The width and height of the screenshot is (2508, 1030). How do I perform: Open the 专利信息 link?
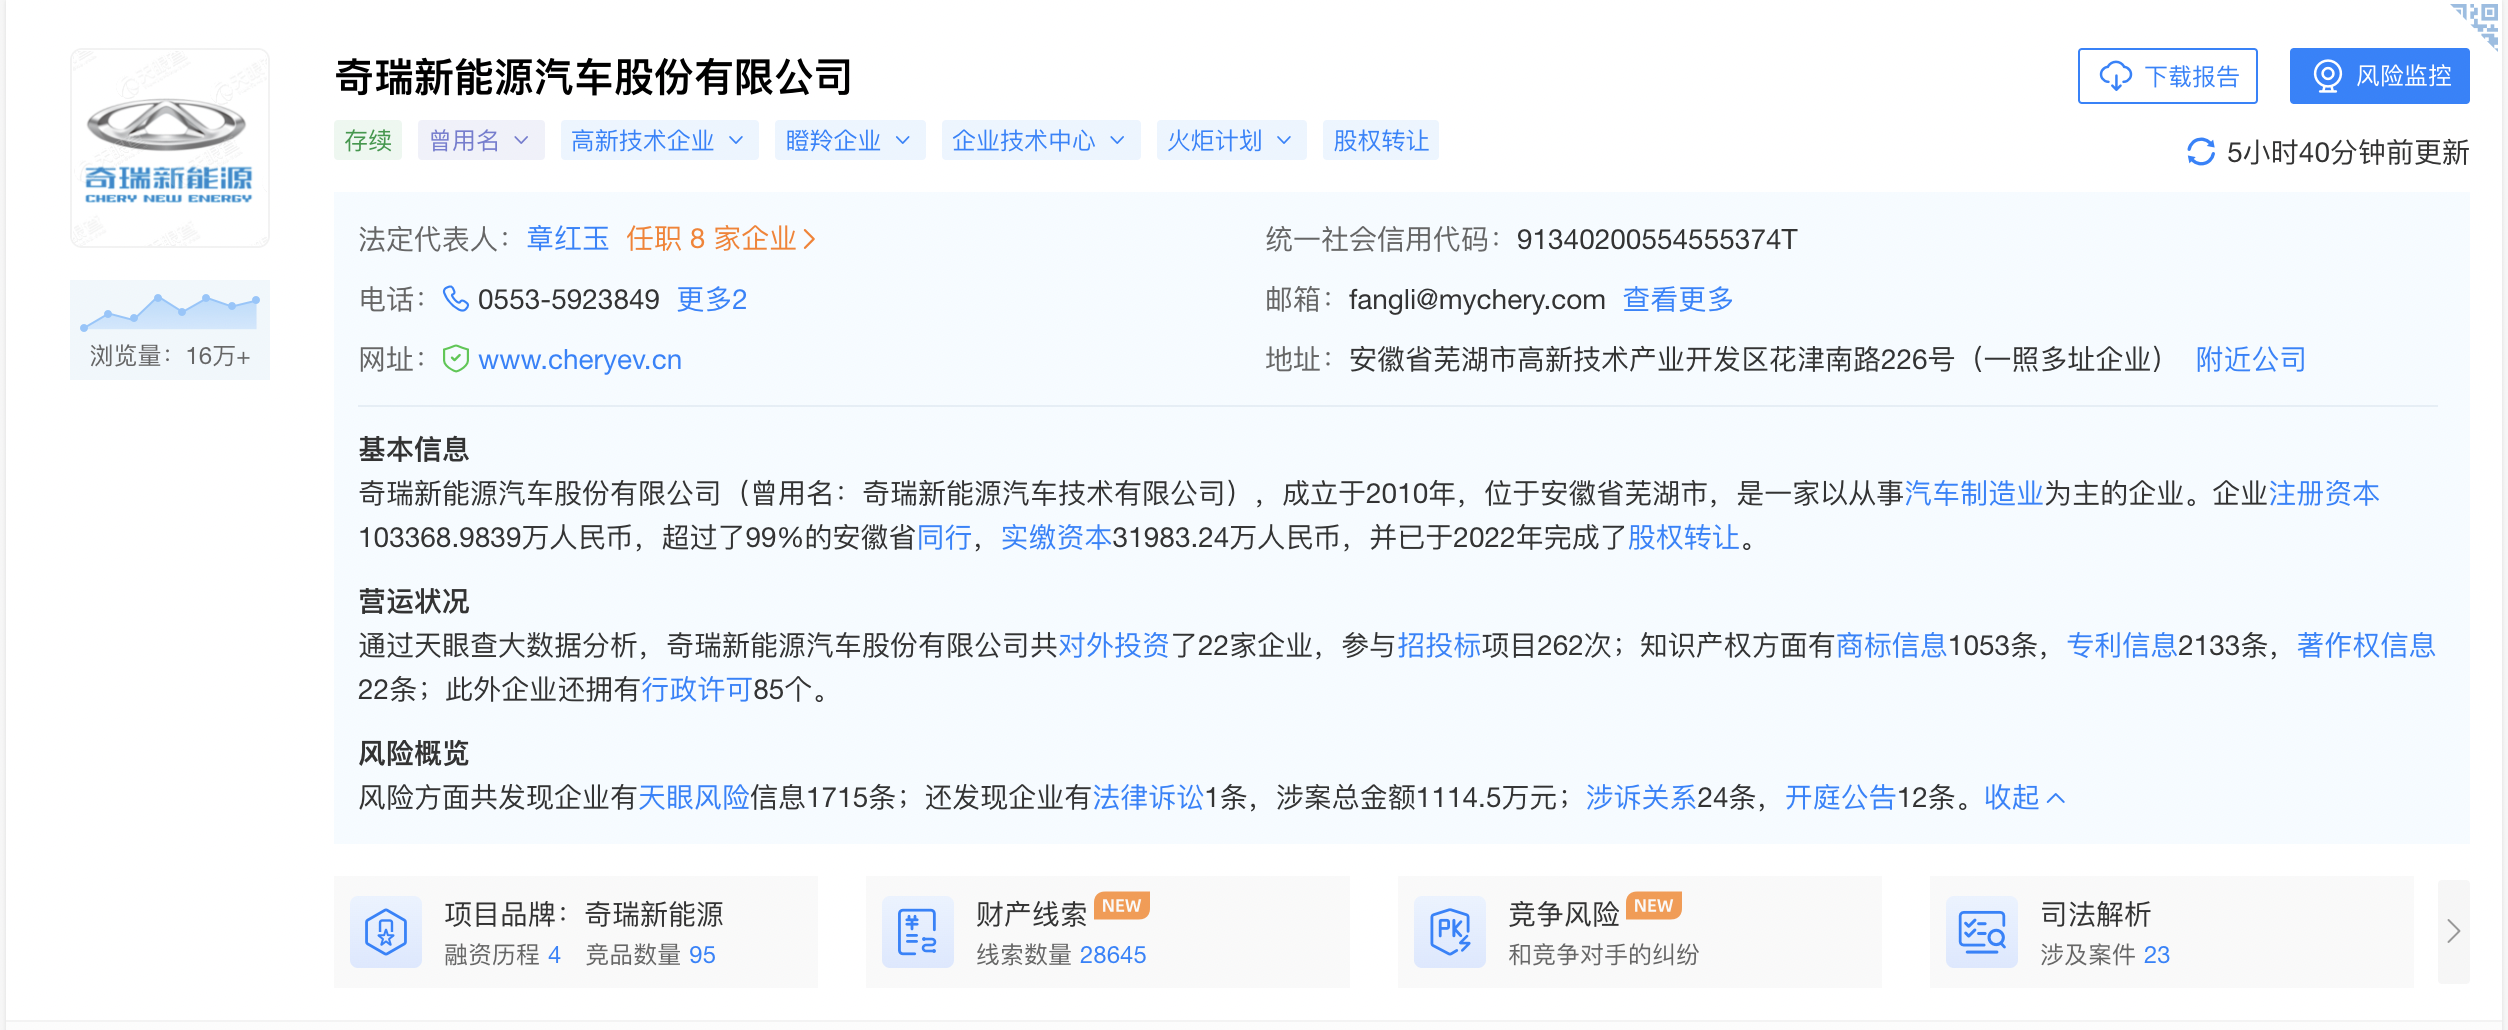point(2122,645)
